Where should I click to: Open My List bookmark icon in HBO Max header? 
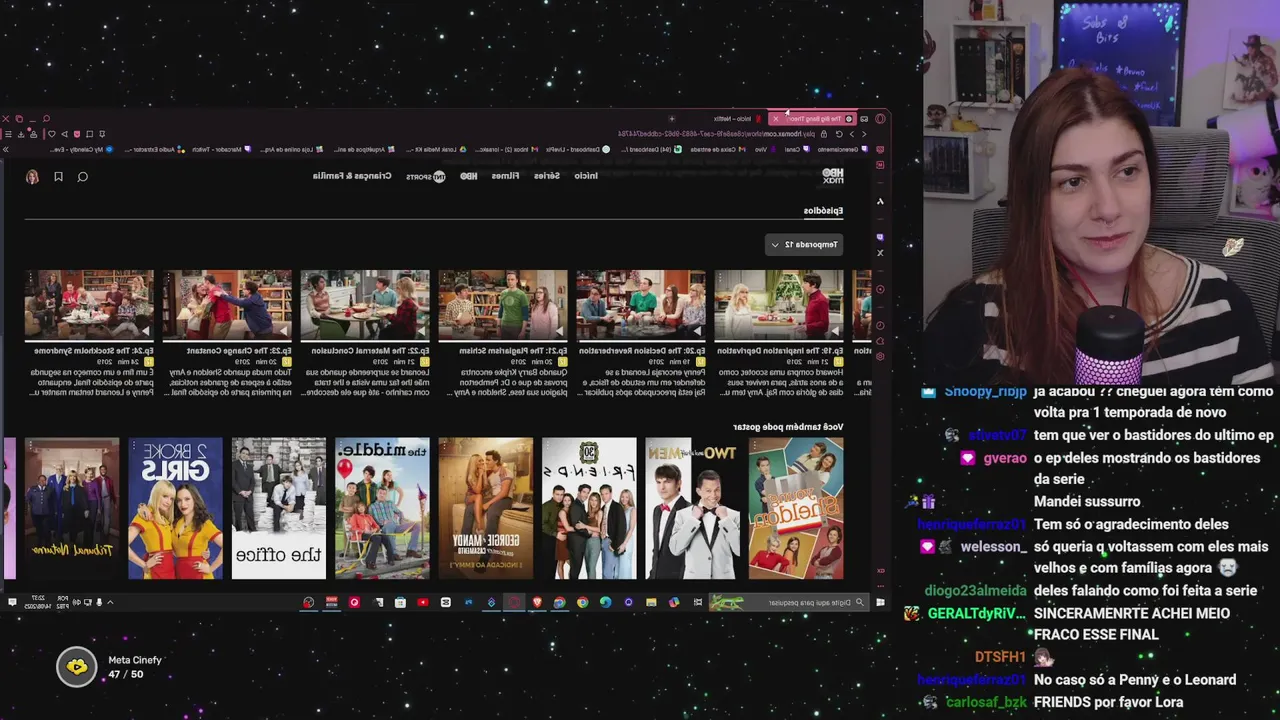[58, 177]
